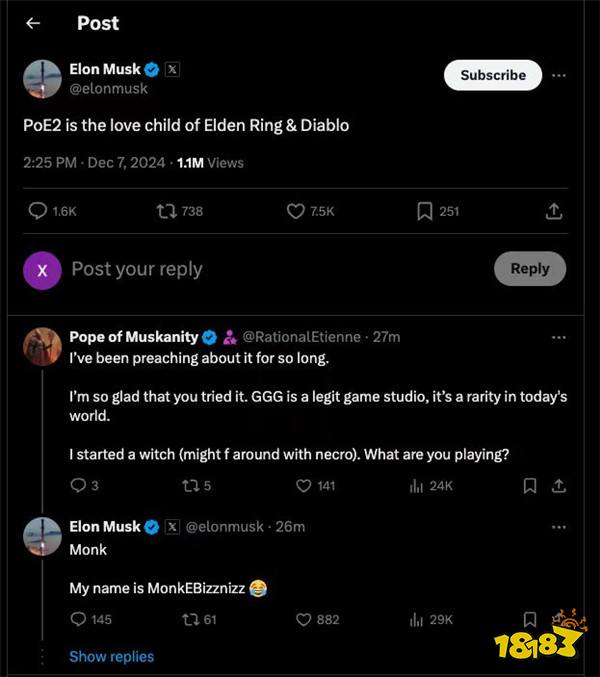Repost the main post showing 738 reposts
The image size is (600, 677).
(179, 211)
